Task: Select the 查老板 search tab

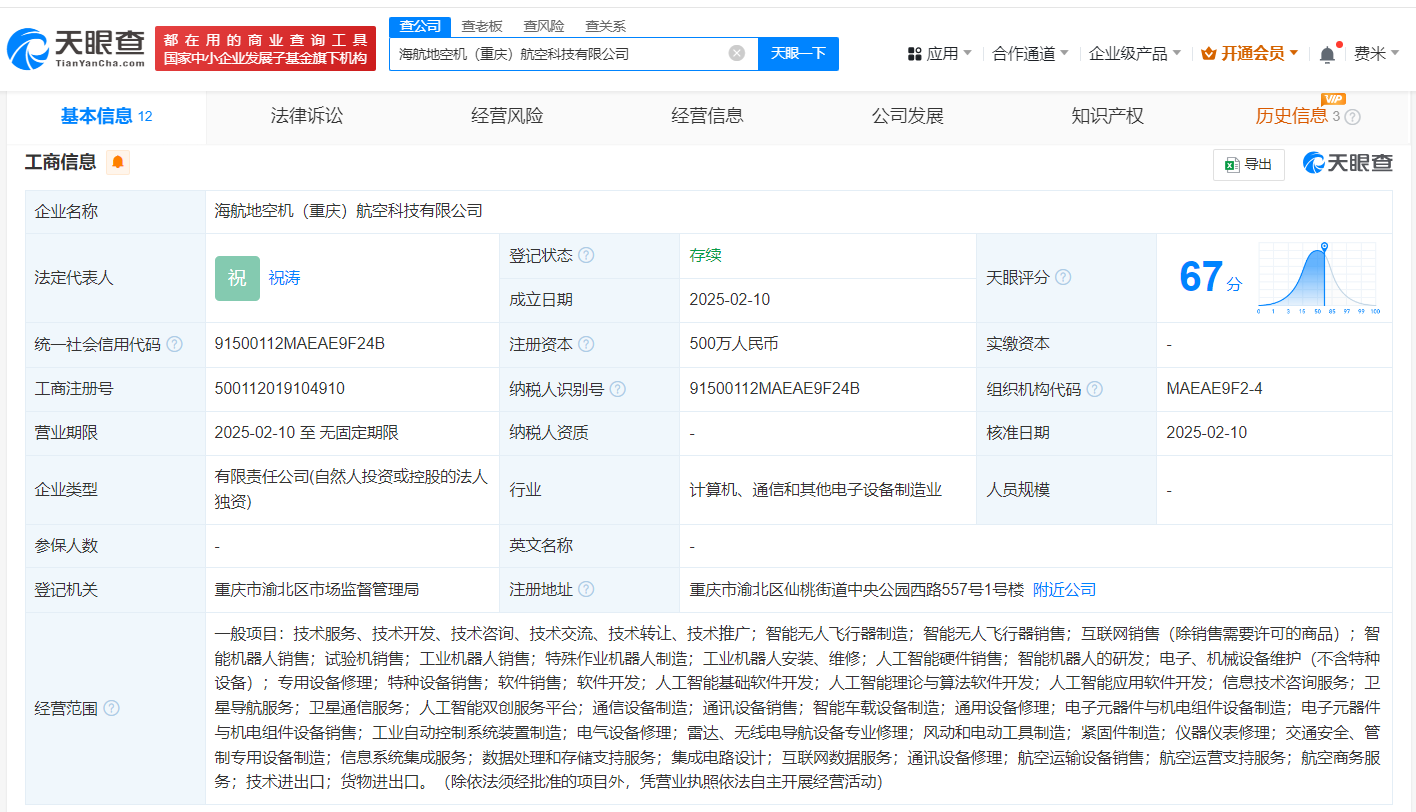Action: [482, 26]
